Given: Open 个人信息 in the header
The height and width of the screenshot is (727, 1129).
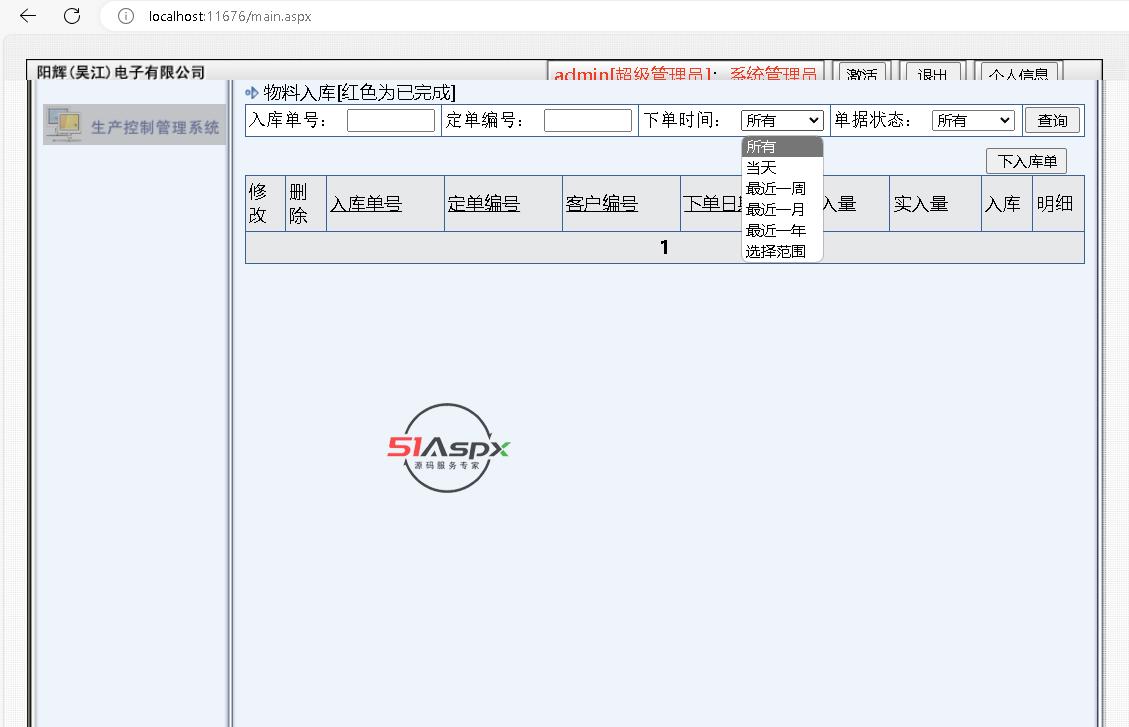Looking at the screenshot, I should pyautogui.click(x=1019, y=73).
